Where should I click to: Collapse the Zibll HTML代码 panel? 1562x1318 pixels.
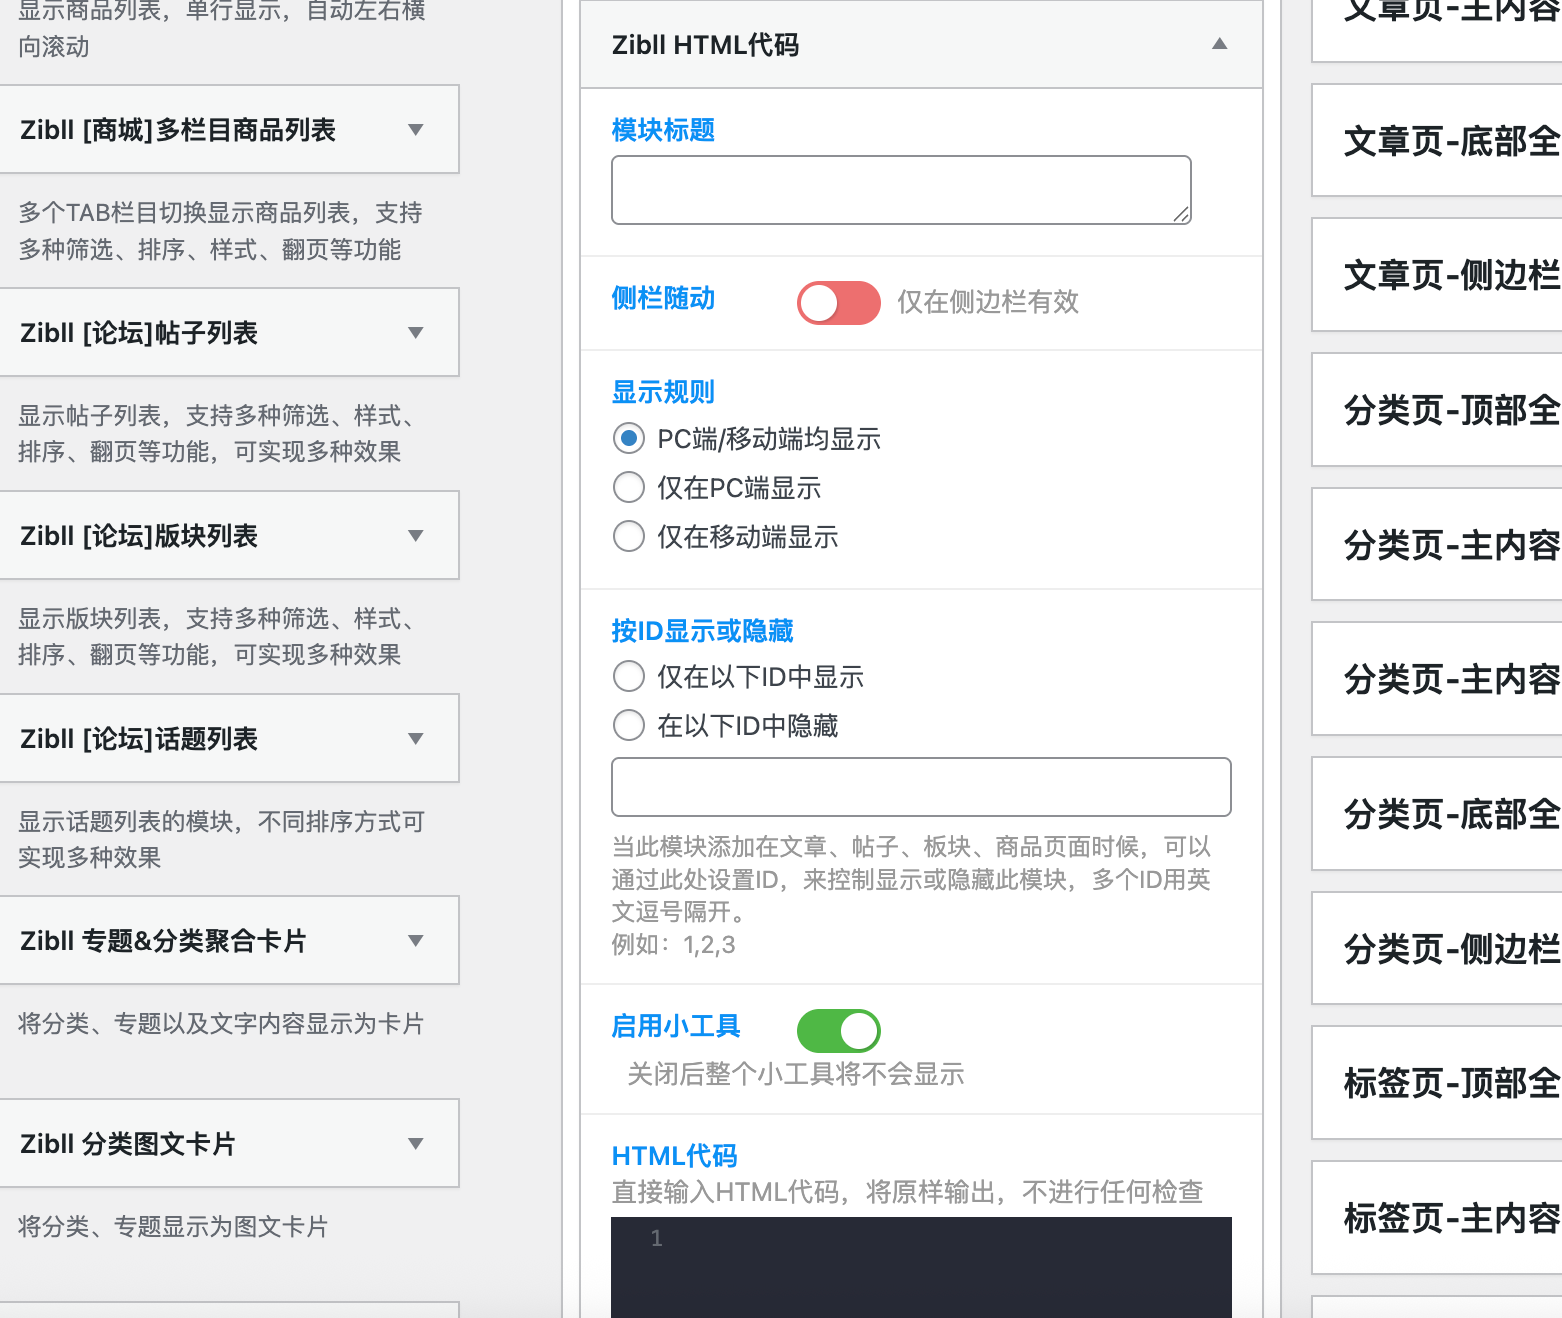pyautogui.click(x=1218, y=44)
